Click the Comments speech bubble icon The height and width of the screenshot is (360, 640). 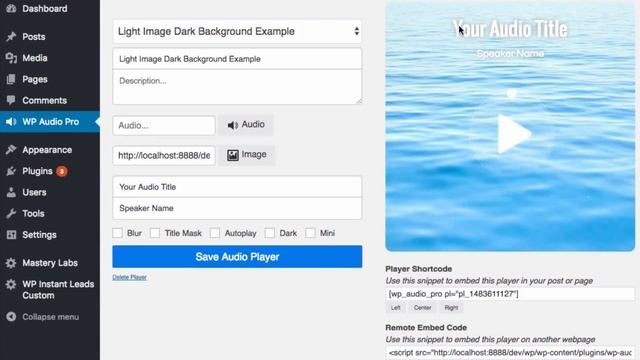(x=11, y=100)
